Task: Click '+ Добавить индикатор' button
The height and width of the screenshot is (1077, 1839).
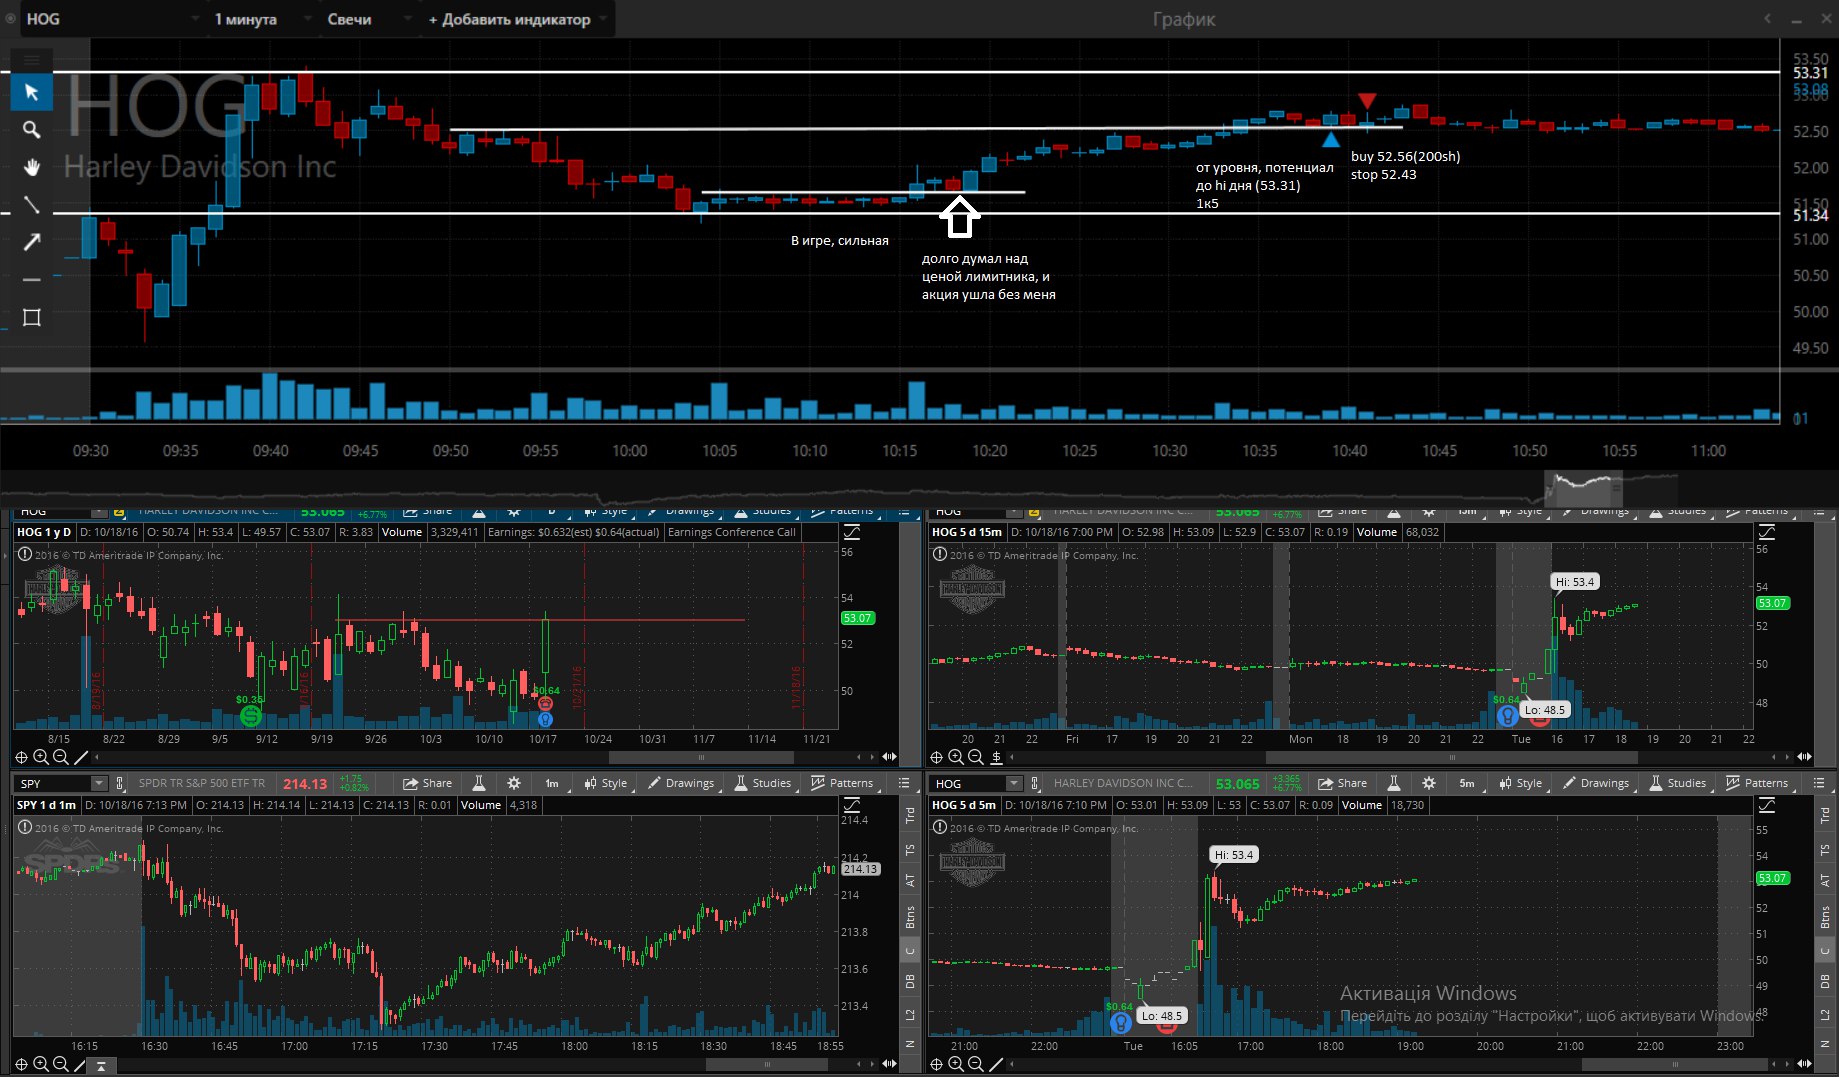Action: coord(517,19)
